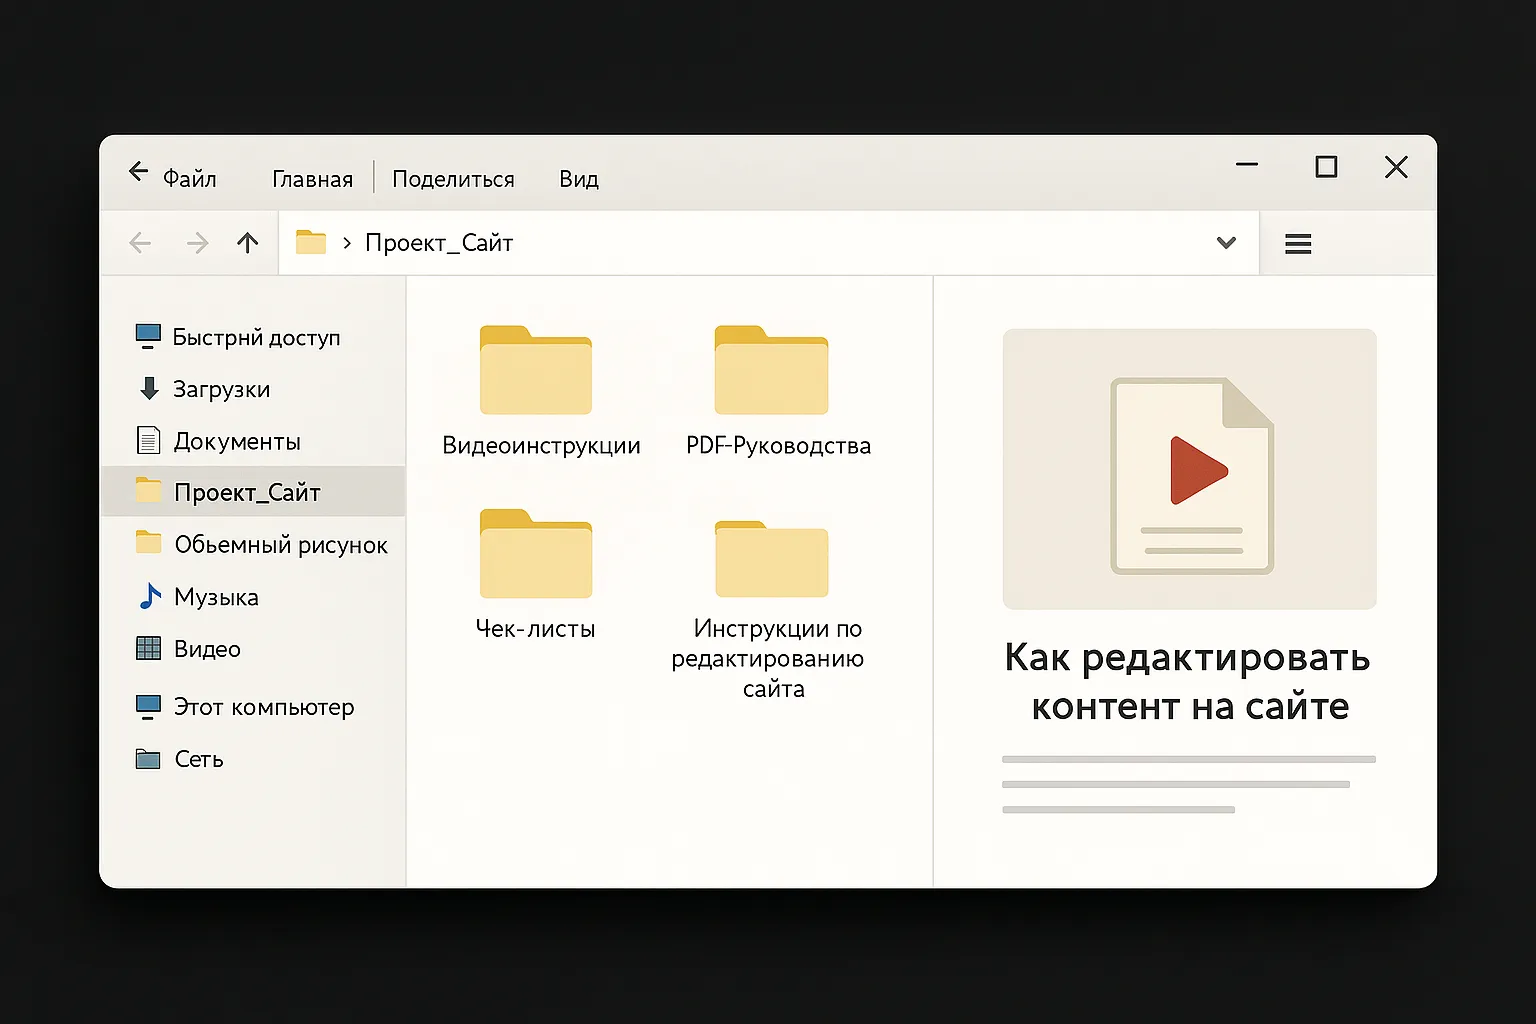Expand the breadcrumb chevron before Проект_Сайт
Screen dimensions: 1536x1024
point(347,243)
